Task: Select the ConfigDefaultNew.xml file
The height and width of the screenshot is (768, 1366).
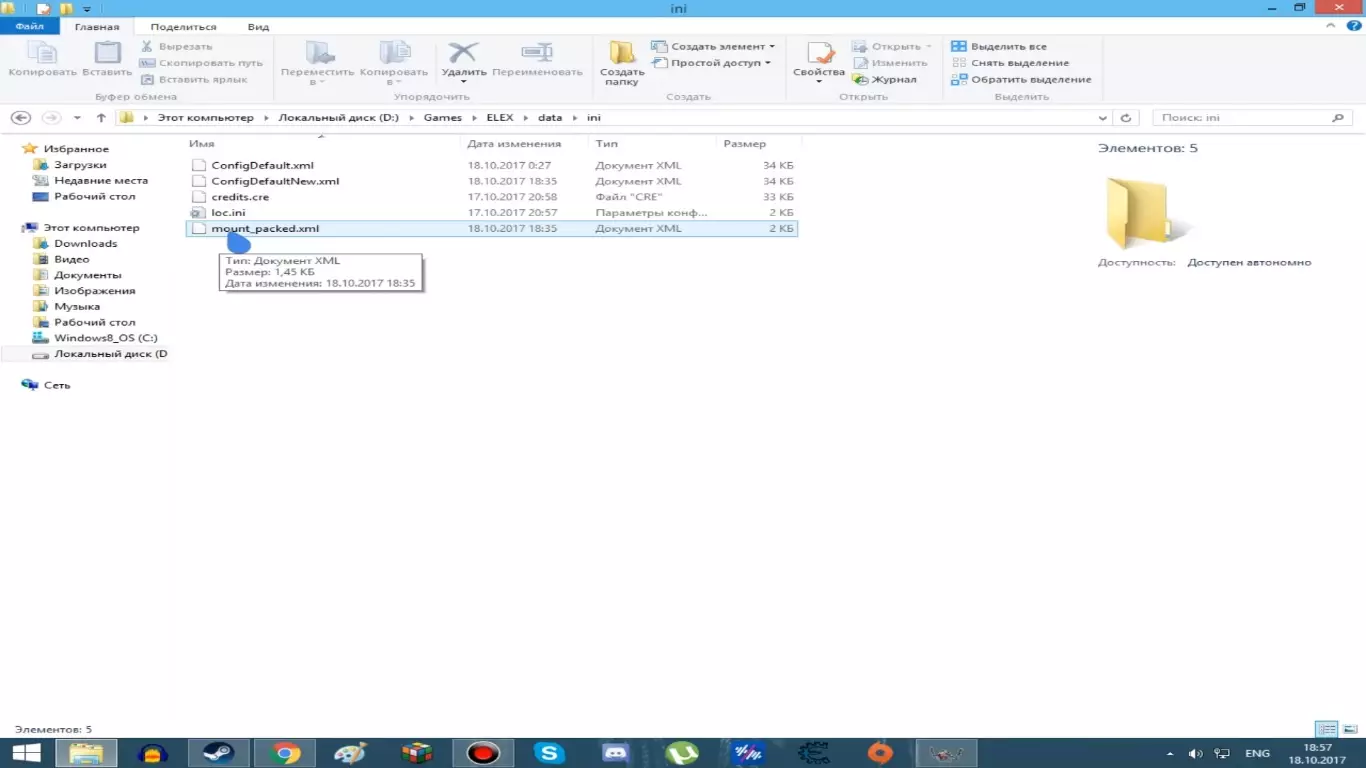Action: [492, 181]
